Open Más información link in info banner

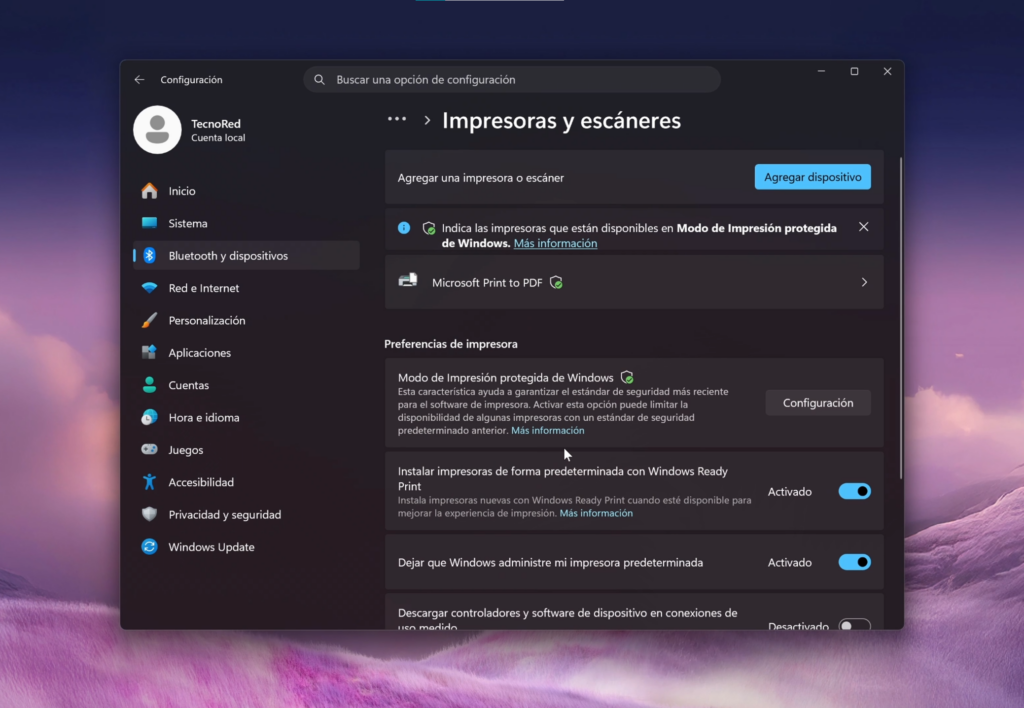click(x=555, y=243)
